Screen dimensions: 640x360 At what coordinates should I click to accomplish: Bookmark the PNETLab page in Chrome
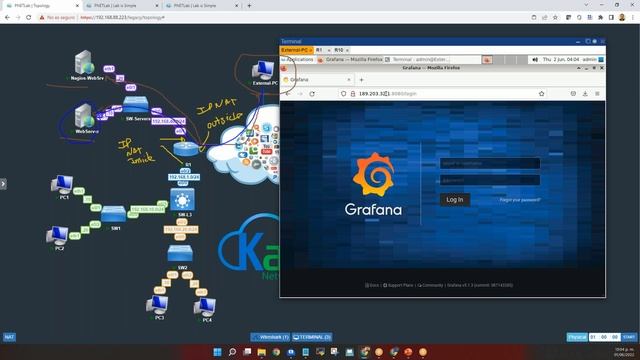pos(555,18)
